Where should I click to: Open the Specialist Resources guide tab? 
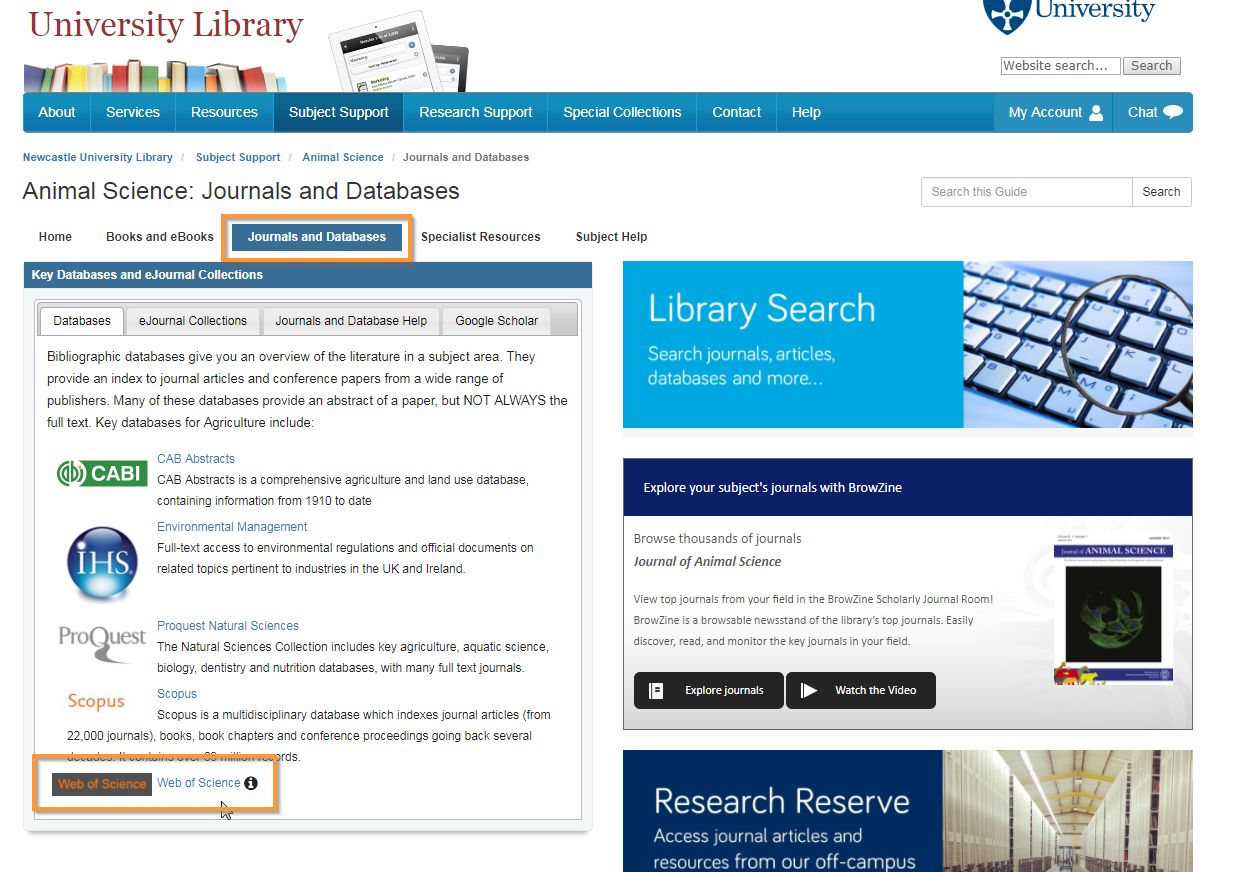coord(480,237)
